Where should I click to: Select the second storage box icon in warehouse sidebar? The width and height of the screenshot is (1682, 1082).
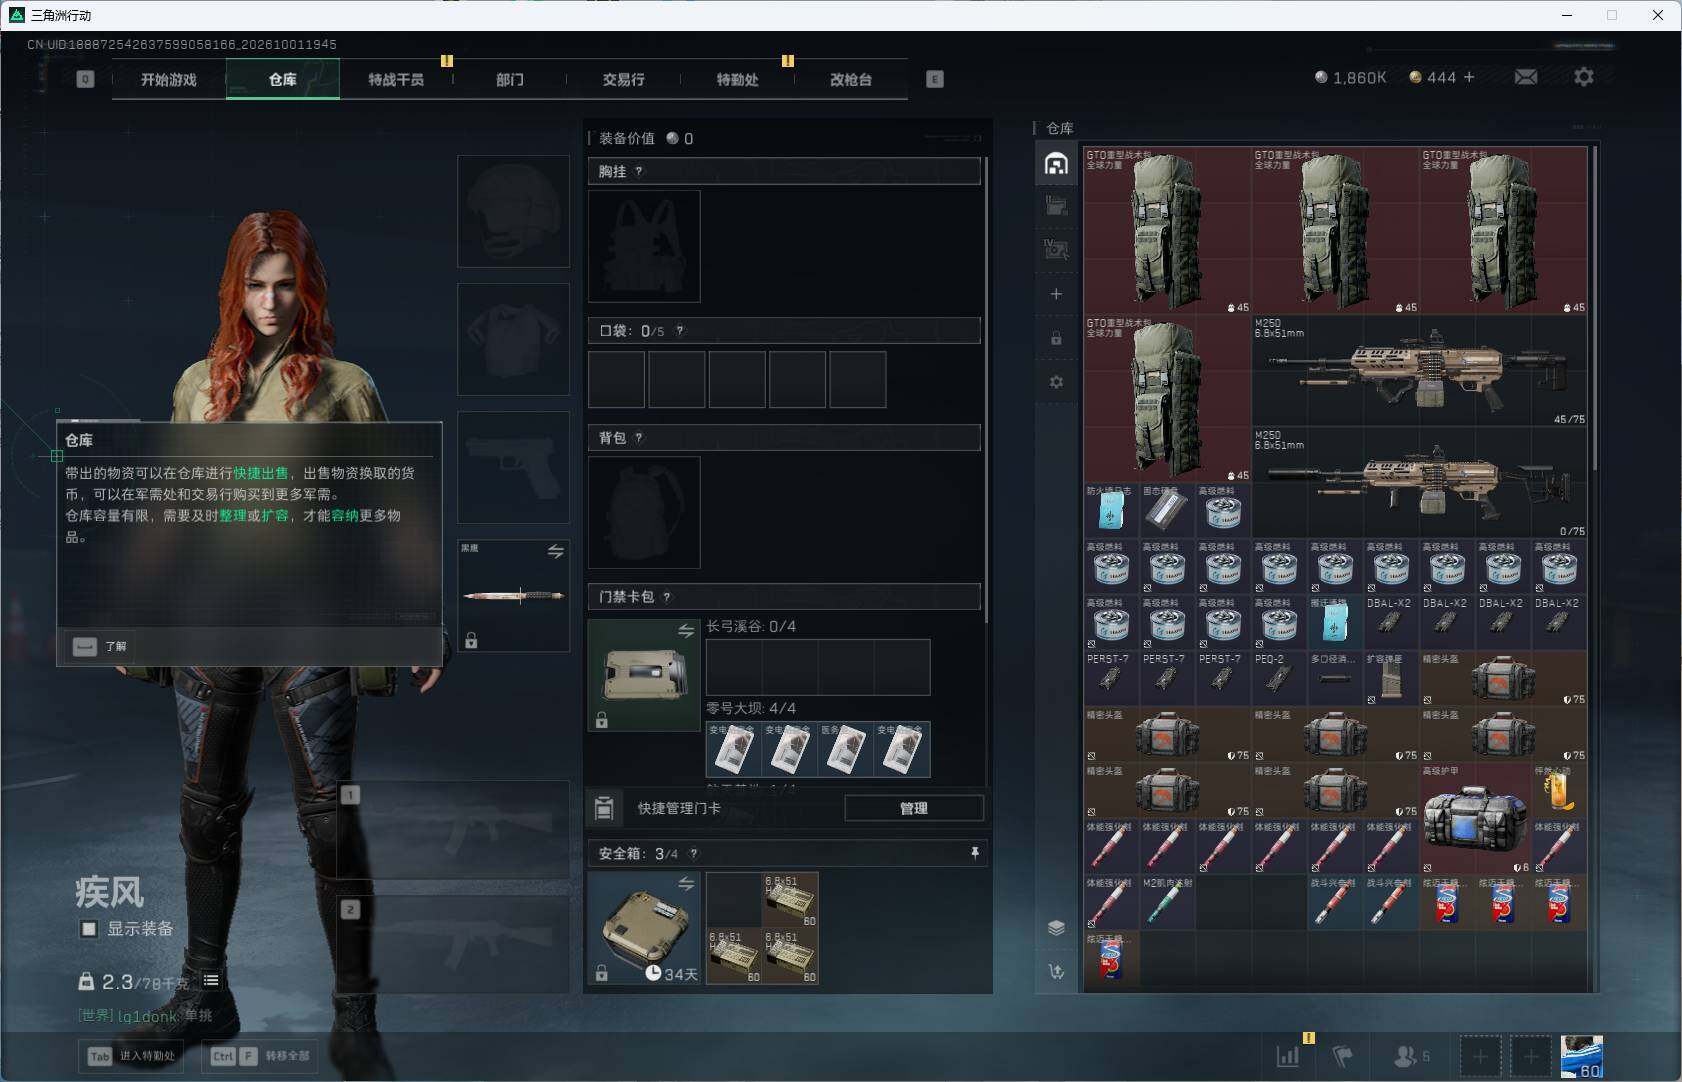click(x=1056, y=206)
